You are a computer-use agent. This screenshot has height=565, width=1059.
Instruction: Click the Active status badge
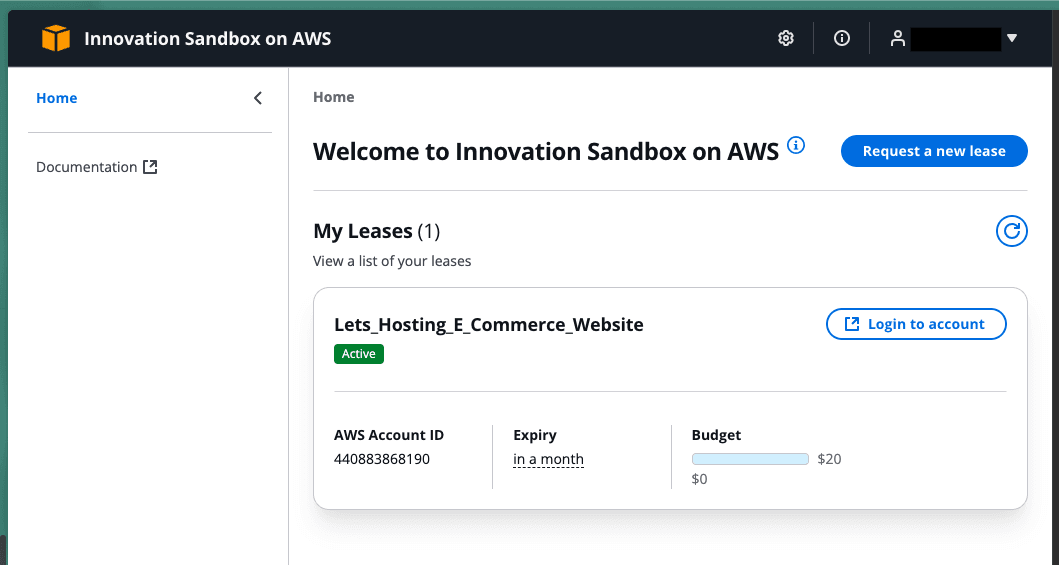click(359, 354)
